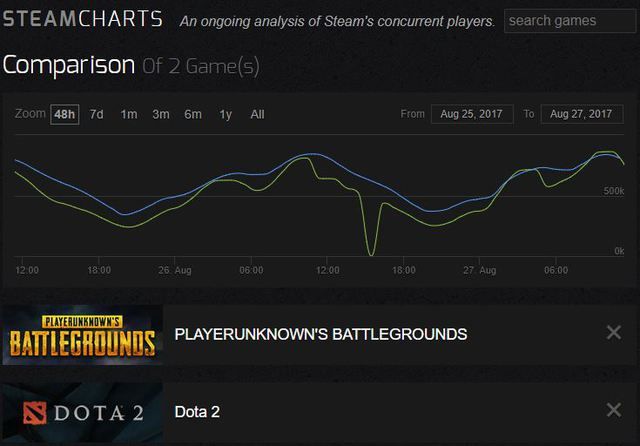Remove PLAYERUNKNOWN'S BATTLEGROUNDS from comparison
Image resolution: width=640 pixels, height=446 pixels.
614,333
